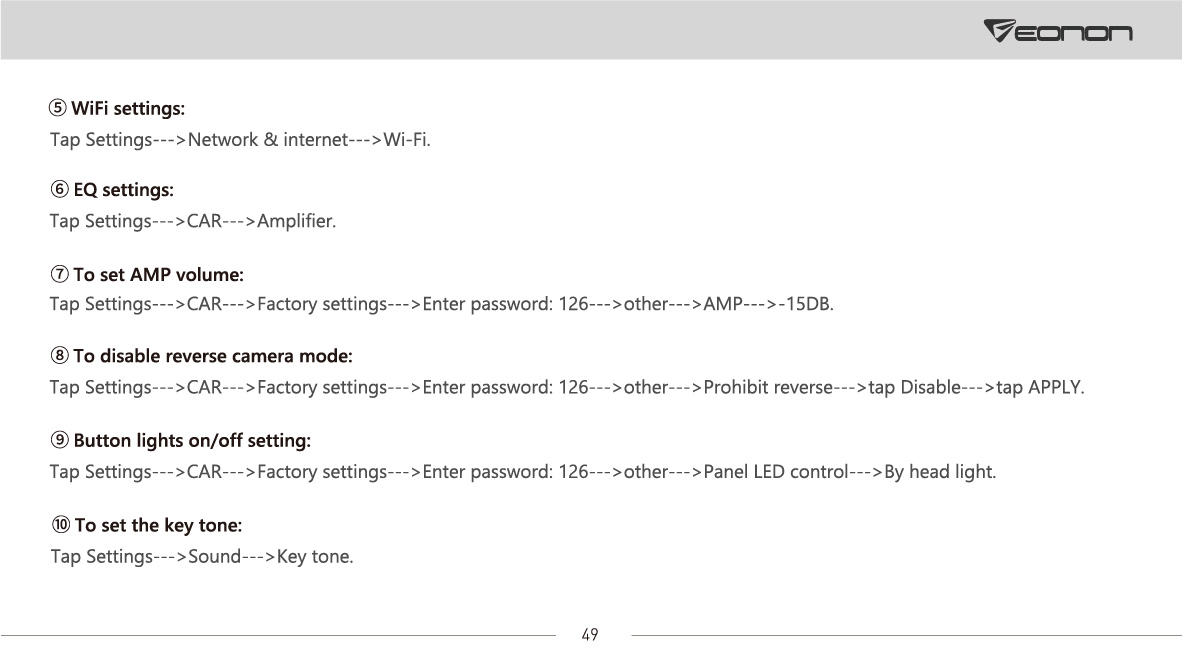This screenshot has width=1182, height=650.
Task: Click the To set the key tone heading
Action: pyautogui.click(x=158, y=525)
